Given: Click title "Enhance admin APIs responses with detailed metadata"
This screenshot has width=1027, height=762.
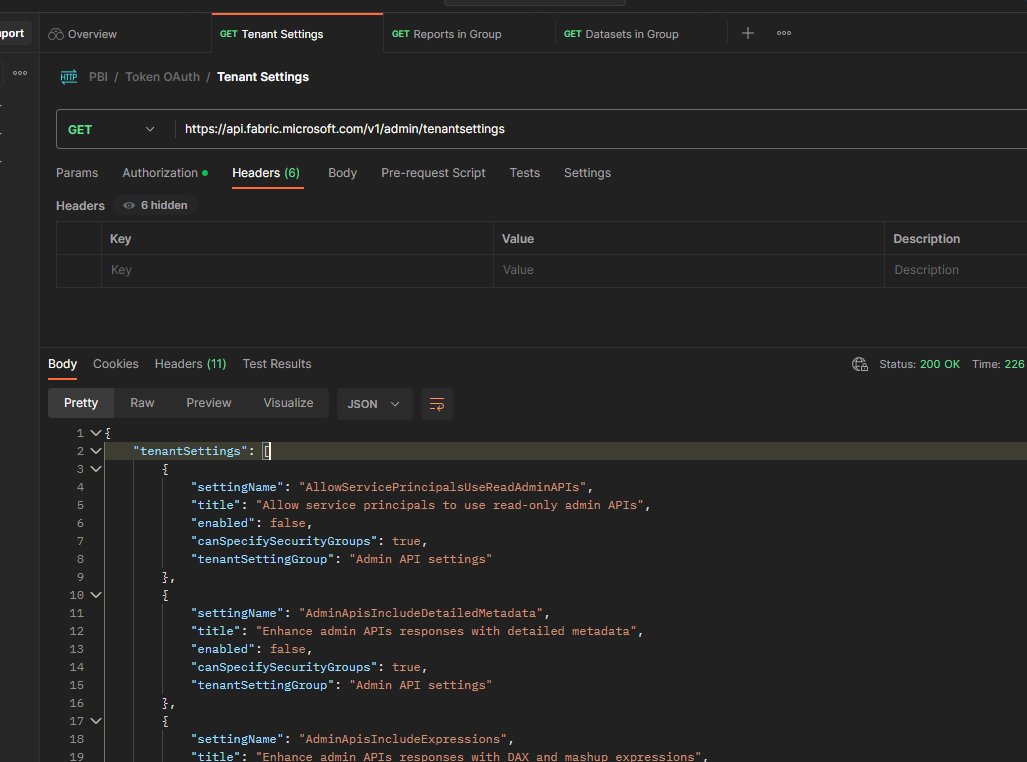Looking at the screenshot, I should point(446,630).
